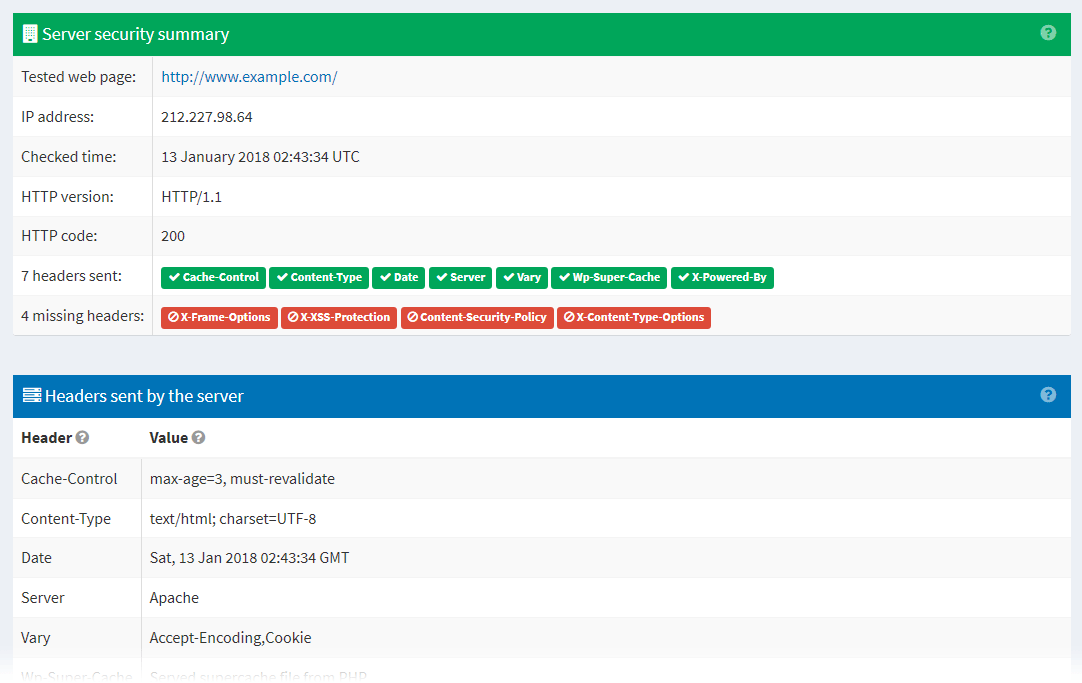The height and width of the screenshot is (683, 1082).
Task: Click the table icon beside Headers sent by the server
Action: (x=33, y=395)
